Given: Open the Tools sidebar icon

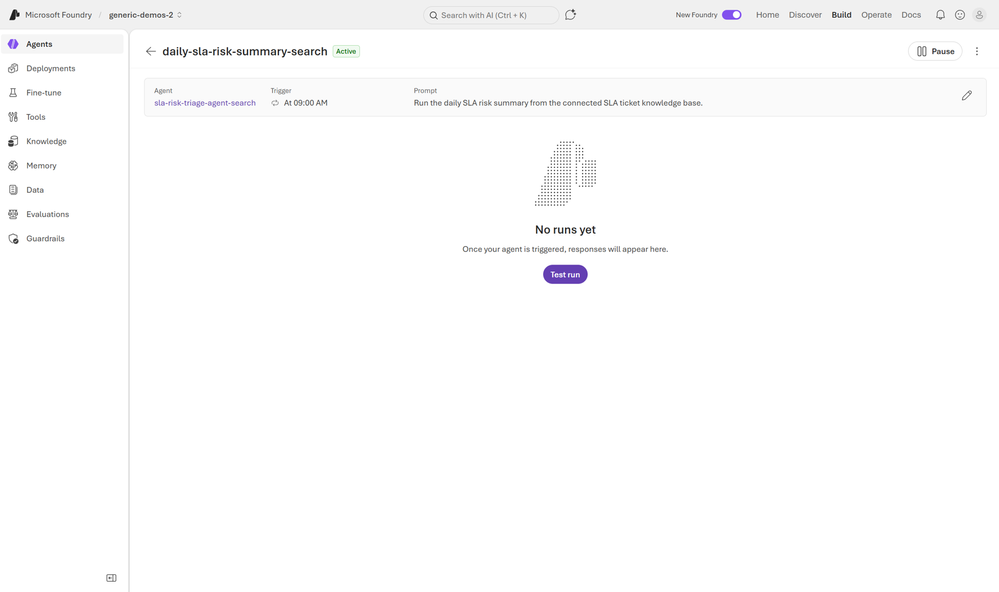Looking at the screenshot, I should (x=13, y=117).
